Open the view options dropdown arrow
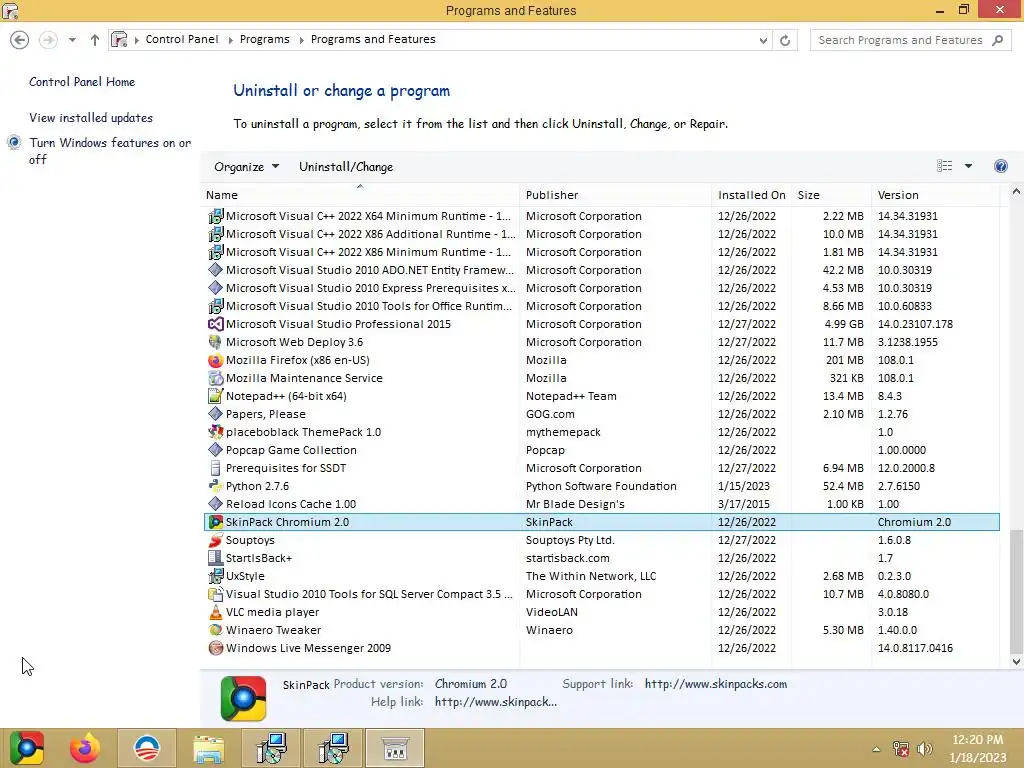Screen dimensions: 1024x768 click(x=968, y=166)
